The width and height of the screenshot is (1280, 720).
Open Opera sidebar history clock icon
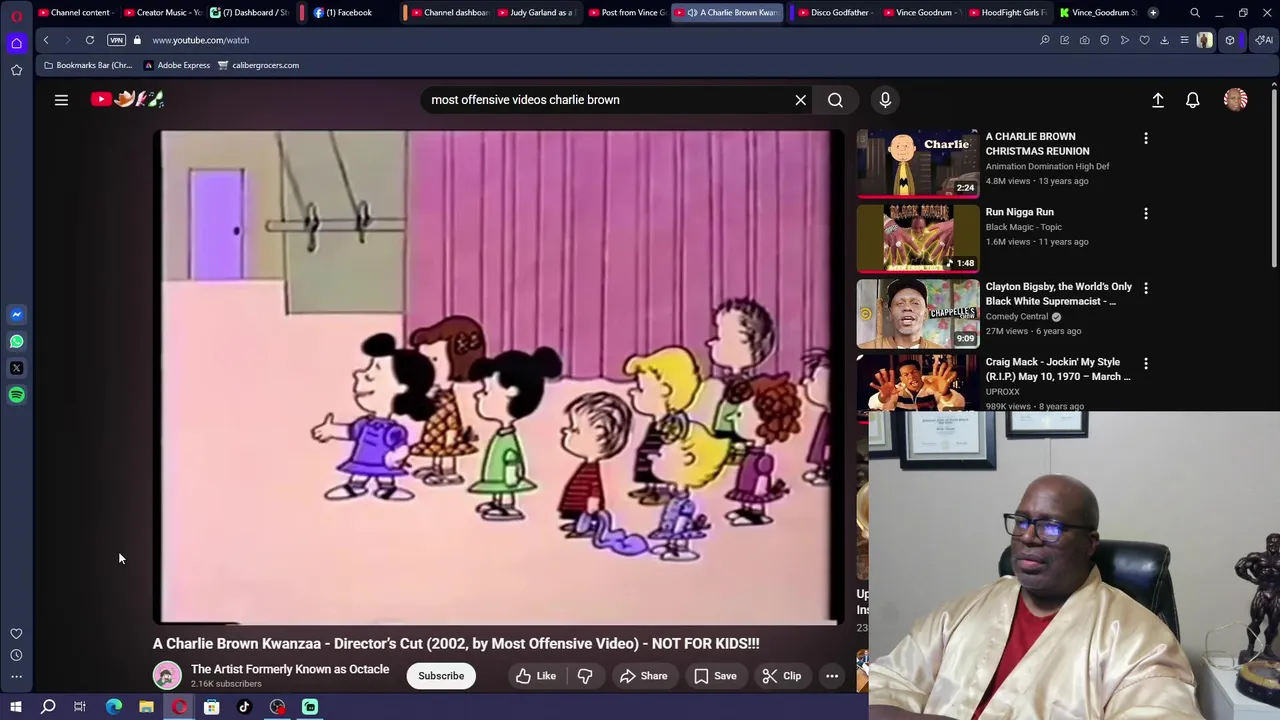click(x=16, y=655)
